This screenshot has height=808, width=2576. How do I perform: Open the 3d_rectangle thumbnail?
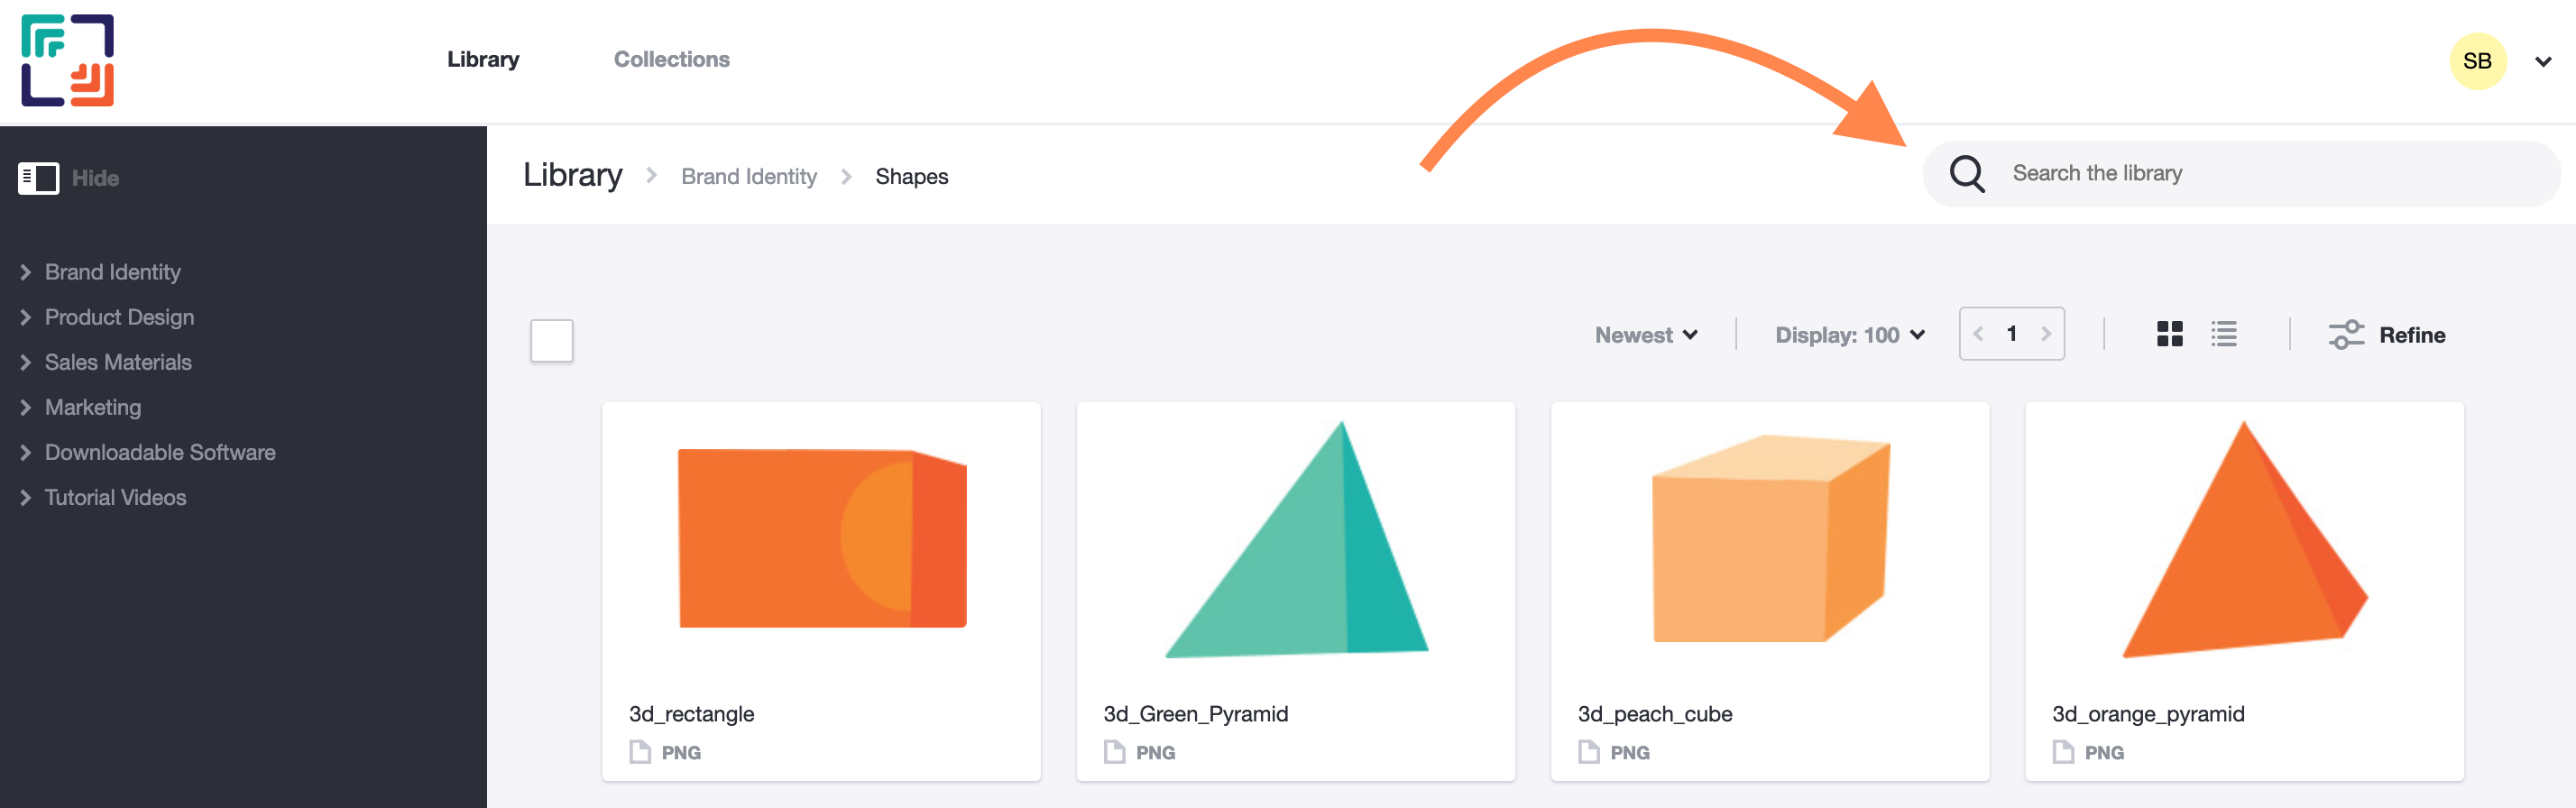[x=822, y=539]
